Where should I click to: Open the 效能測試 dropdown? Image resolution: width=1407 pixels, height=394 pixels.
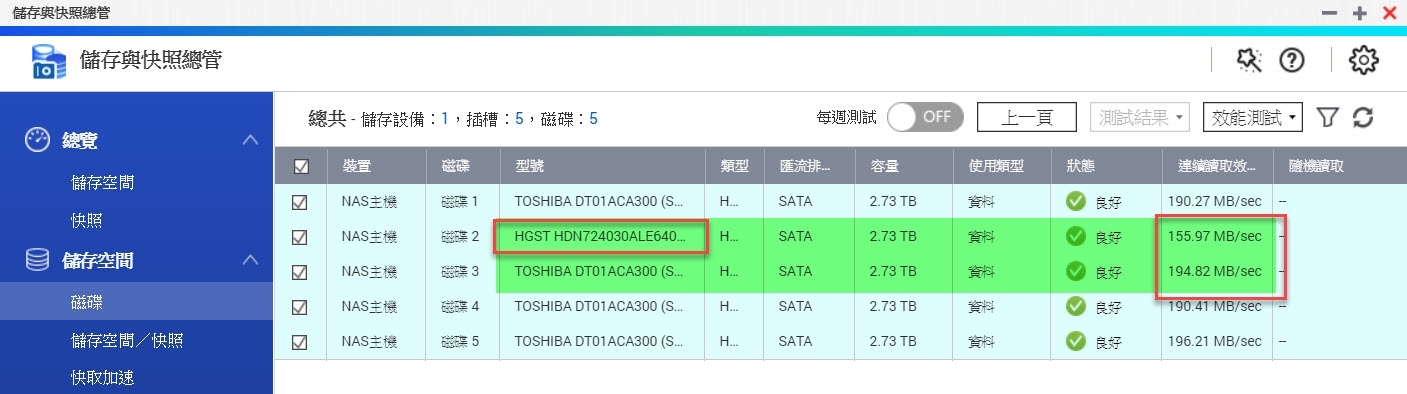pyautogui.click(x=1252, y=118)
